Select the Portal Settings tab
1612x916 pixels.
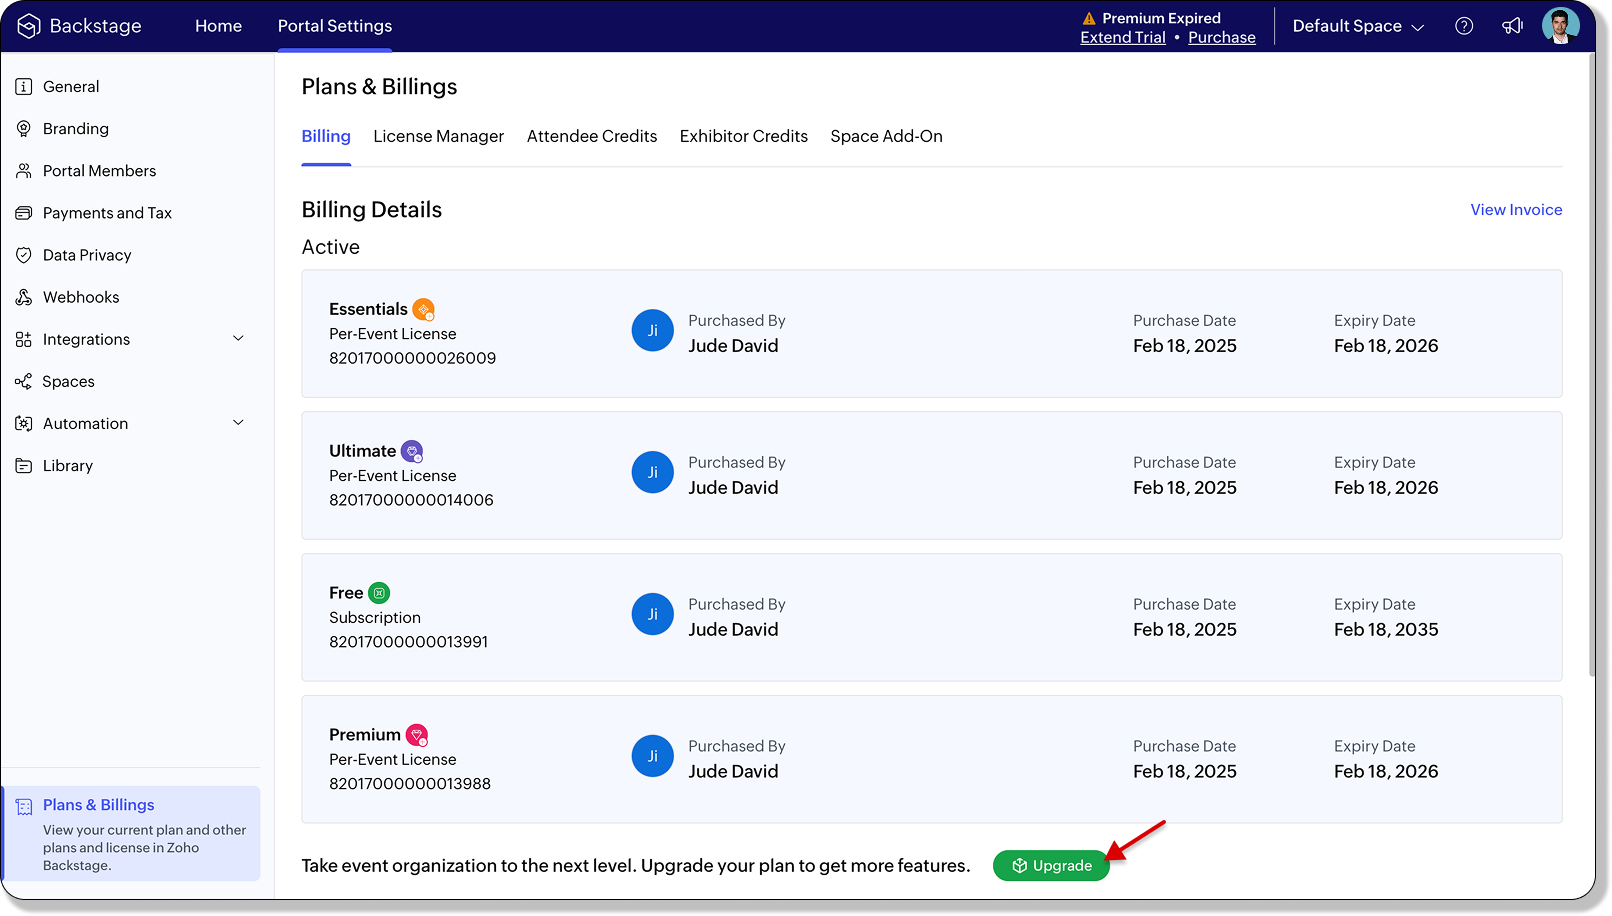(x=335, y=26)
